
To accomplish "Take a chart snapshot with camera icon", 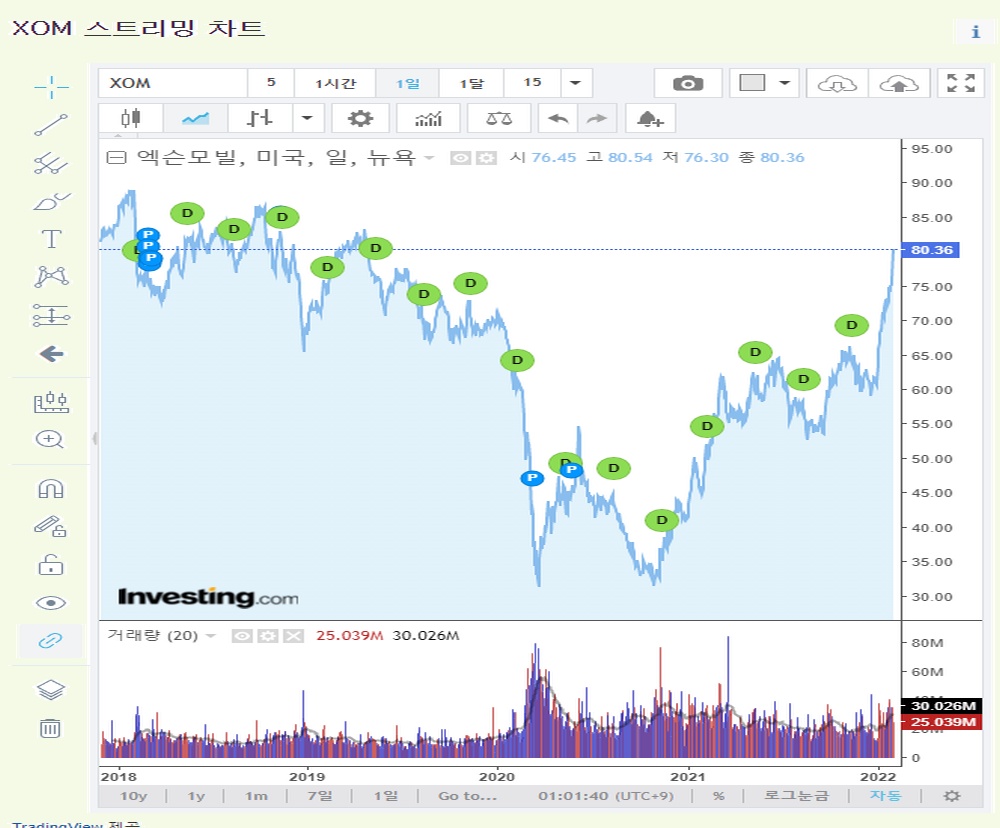I will point(688,84).
